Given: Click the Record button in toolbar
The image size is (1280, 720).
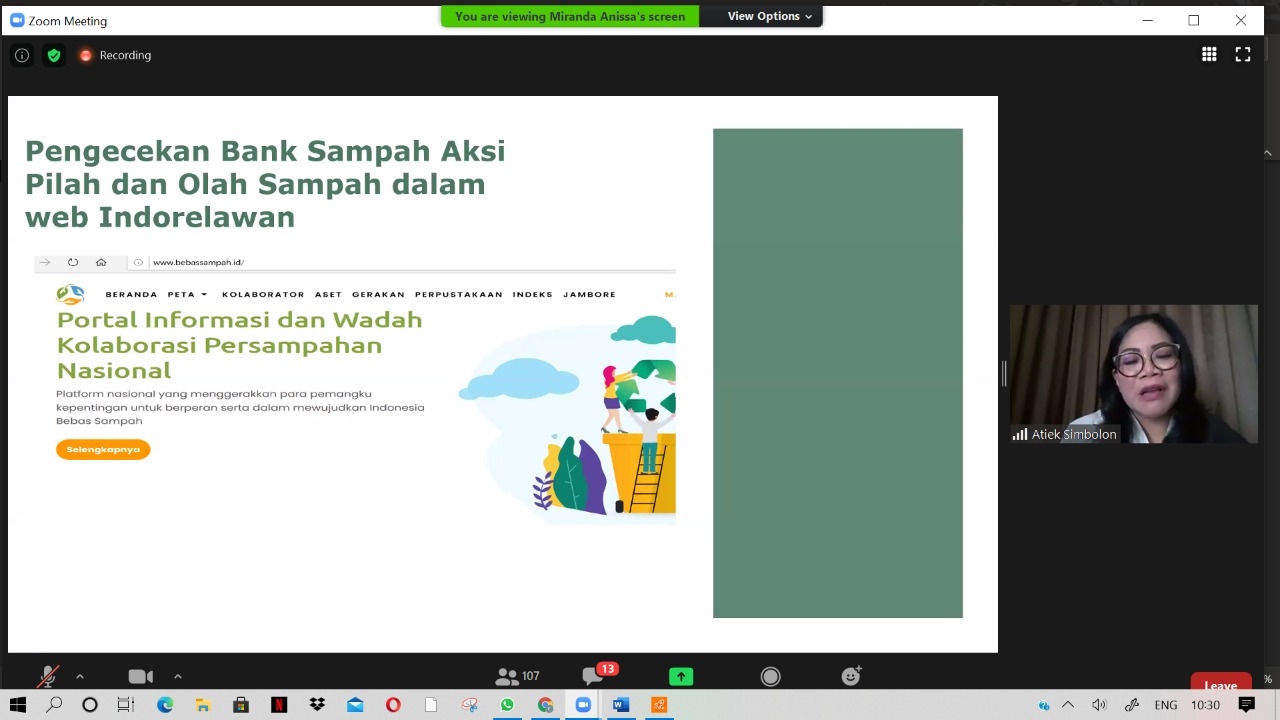Looking at the screenshot, I should pos(770,677).
